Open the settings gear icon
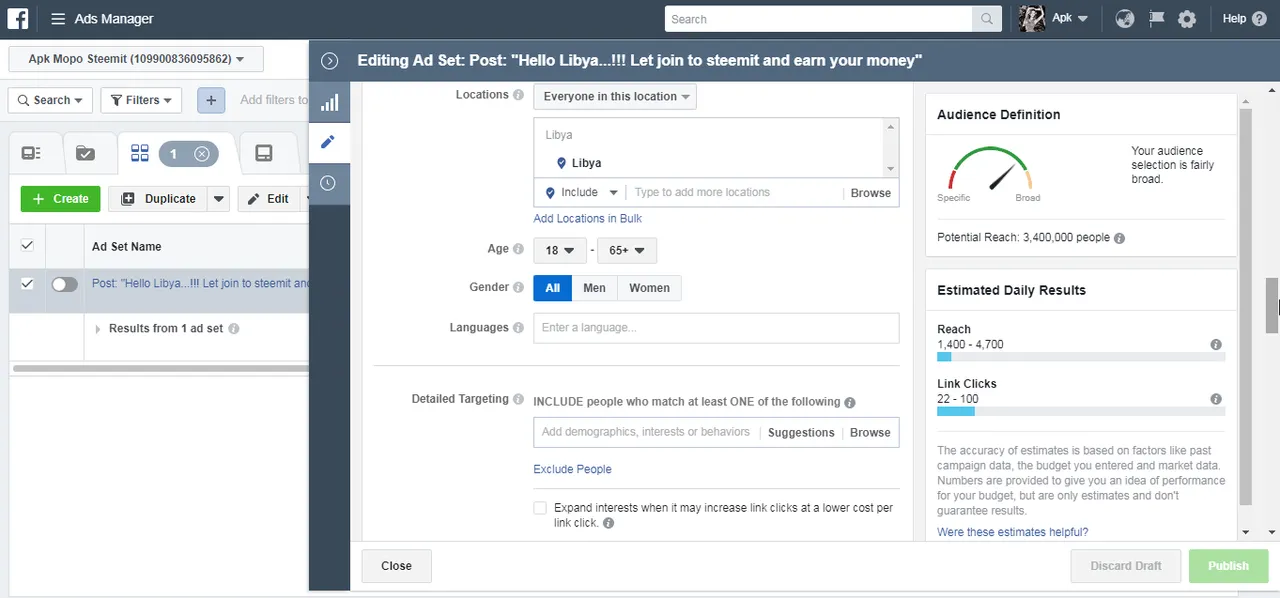1280x598 pixels. coord(1187,19)
